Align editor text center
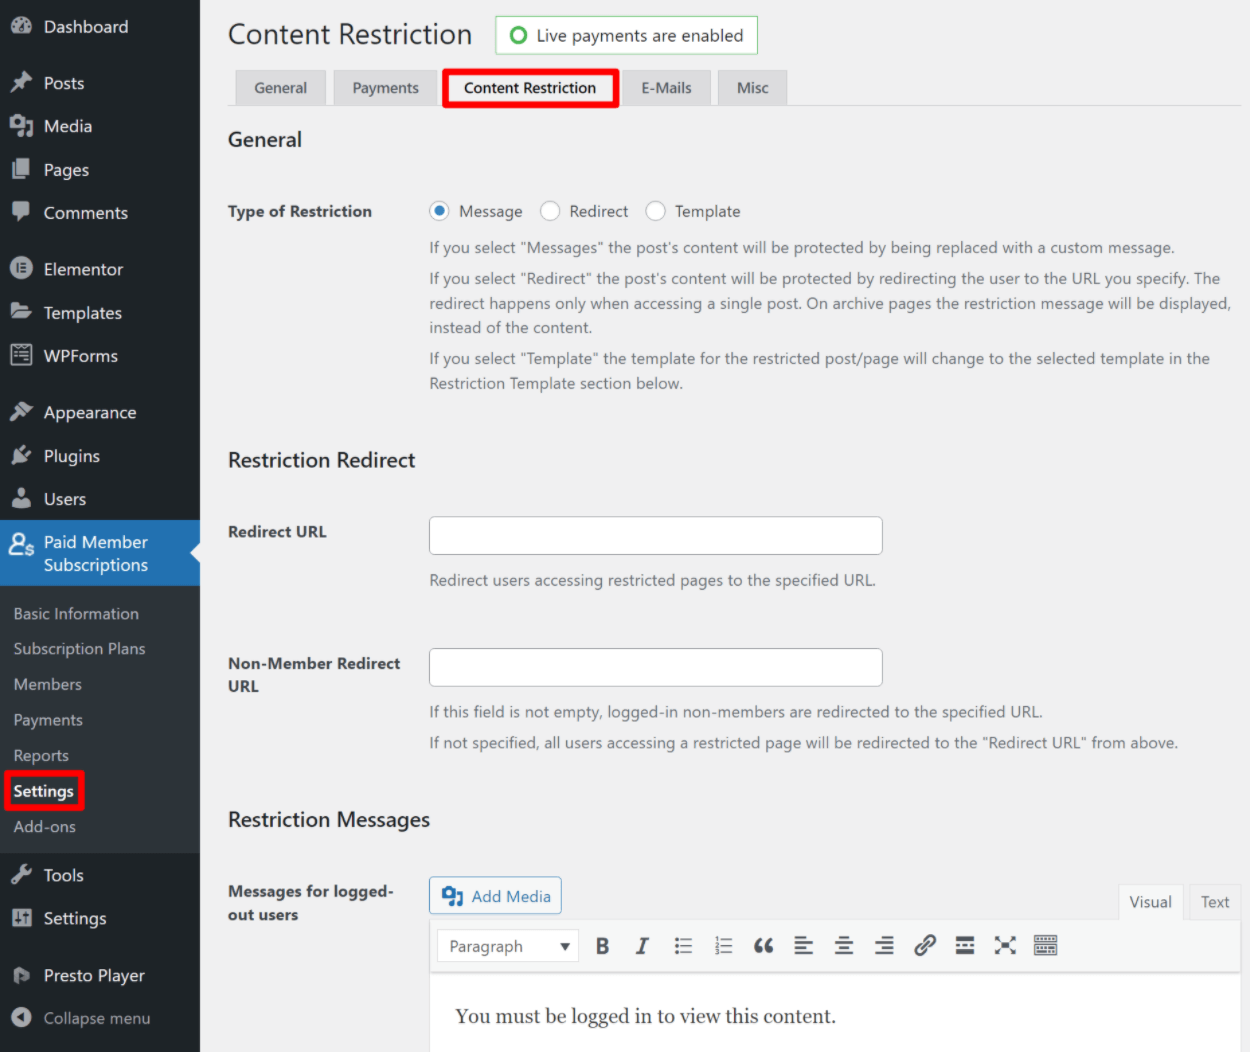Image resolution: width=1250 pixels, height=1052 pixels. pyautogui.click(x=844, y=946)
